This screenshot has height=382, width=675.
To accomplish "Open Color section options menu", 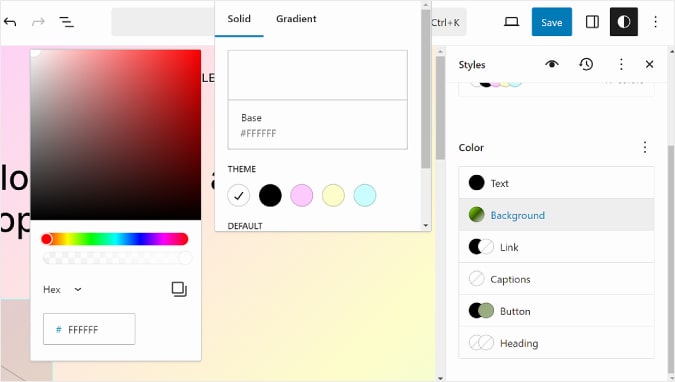I will pos(644,147).
